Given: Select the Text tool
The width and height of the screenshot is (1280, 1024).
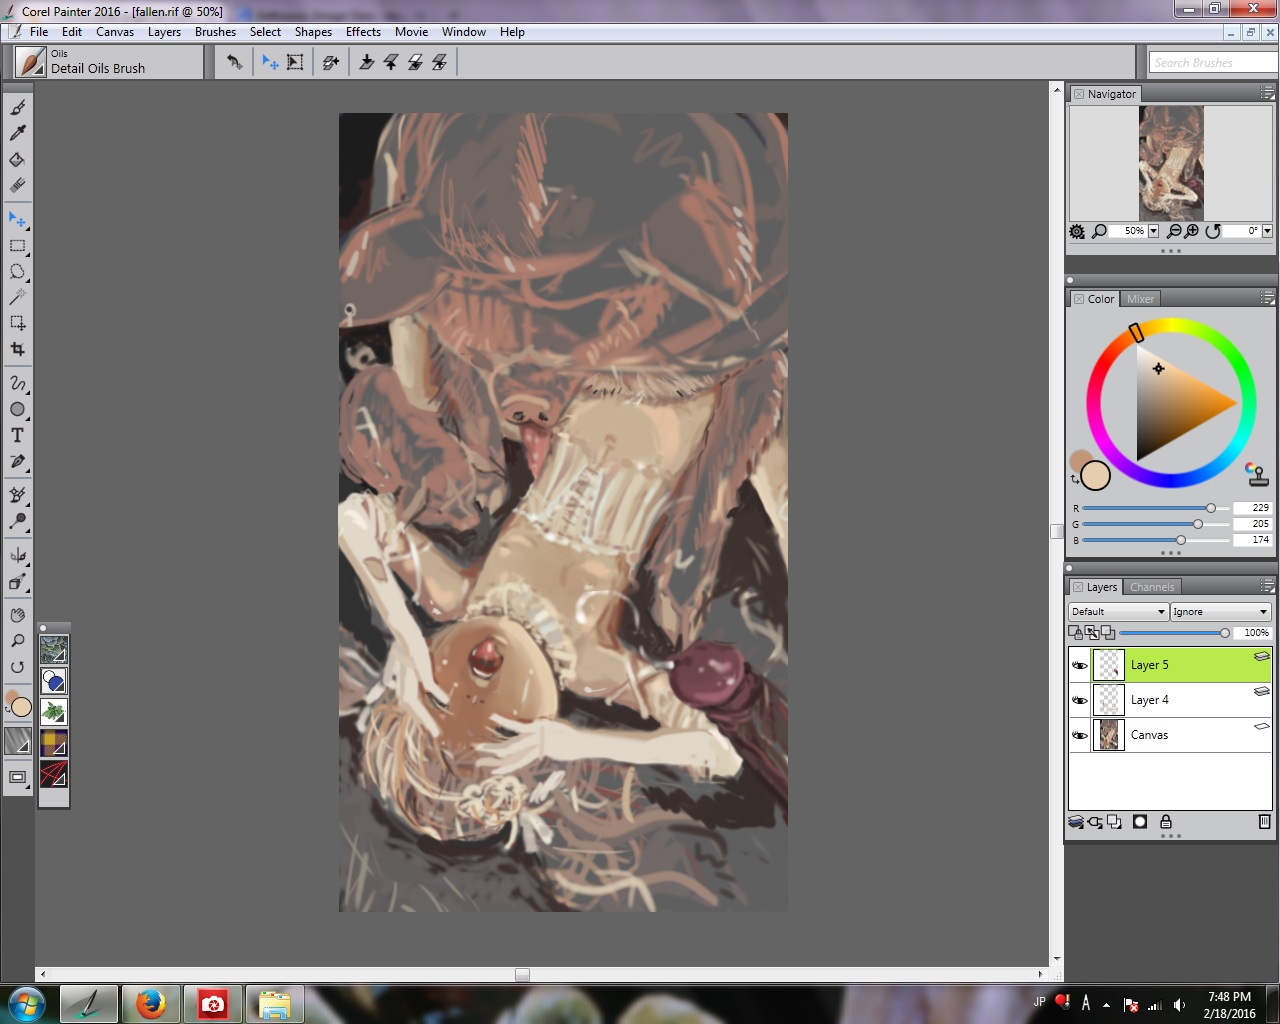Looking at the screenshot, I should 17,435.
